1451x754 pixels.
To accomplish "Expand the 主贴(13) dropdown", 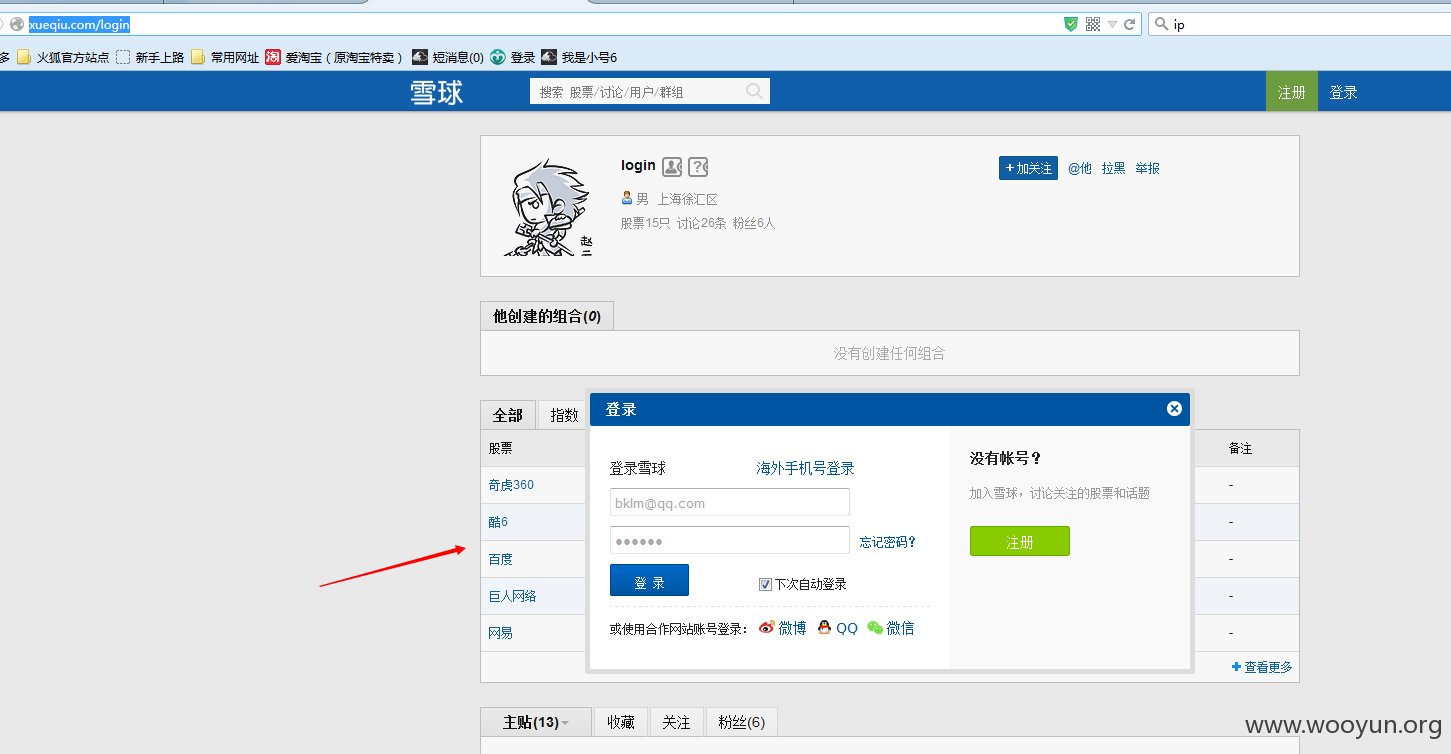I will point(565,723).
